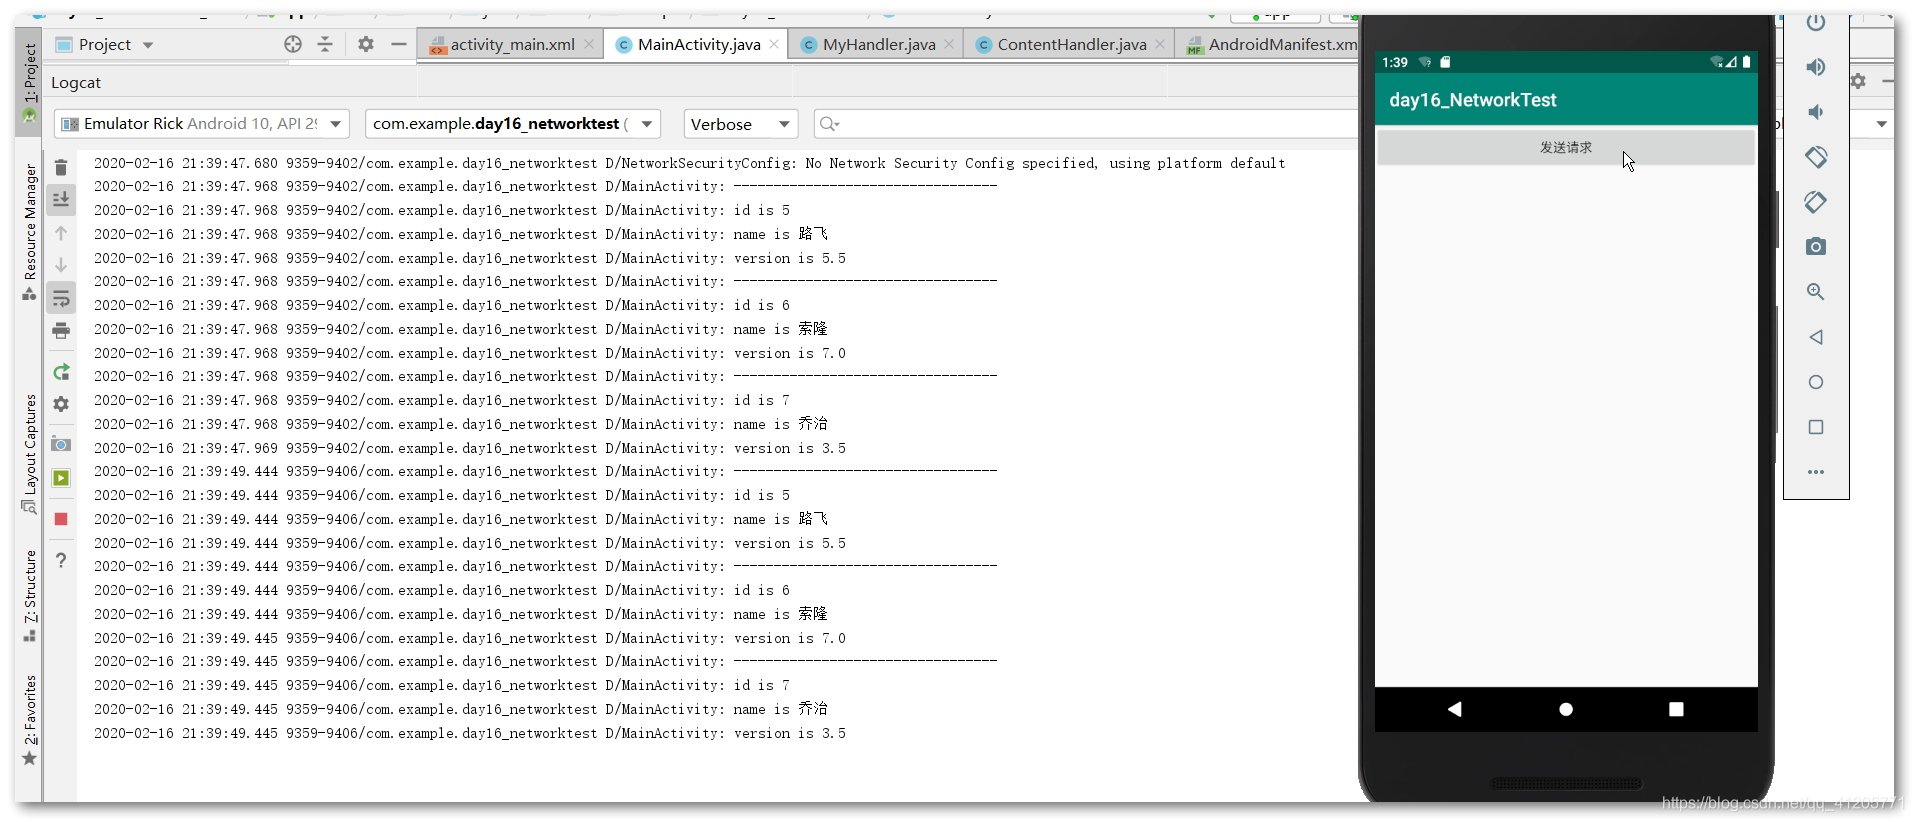Close the MainActivity.java tab
This screenshot has width=1914, height=822.
(774, 44)
